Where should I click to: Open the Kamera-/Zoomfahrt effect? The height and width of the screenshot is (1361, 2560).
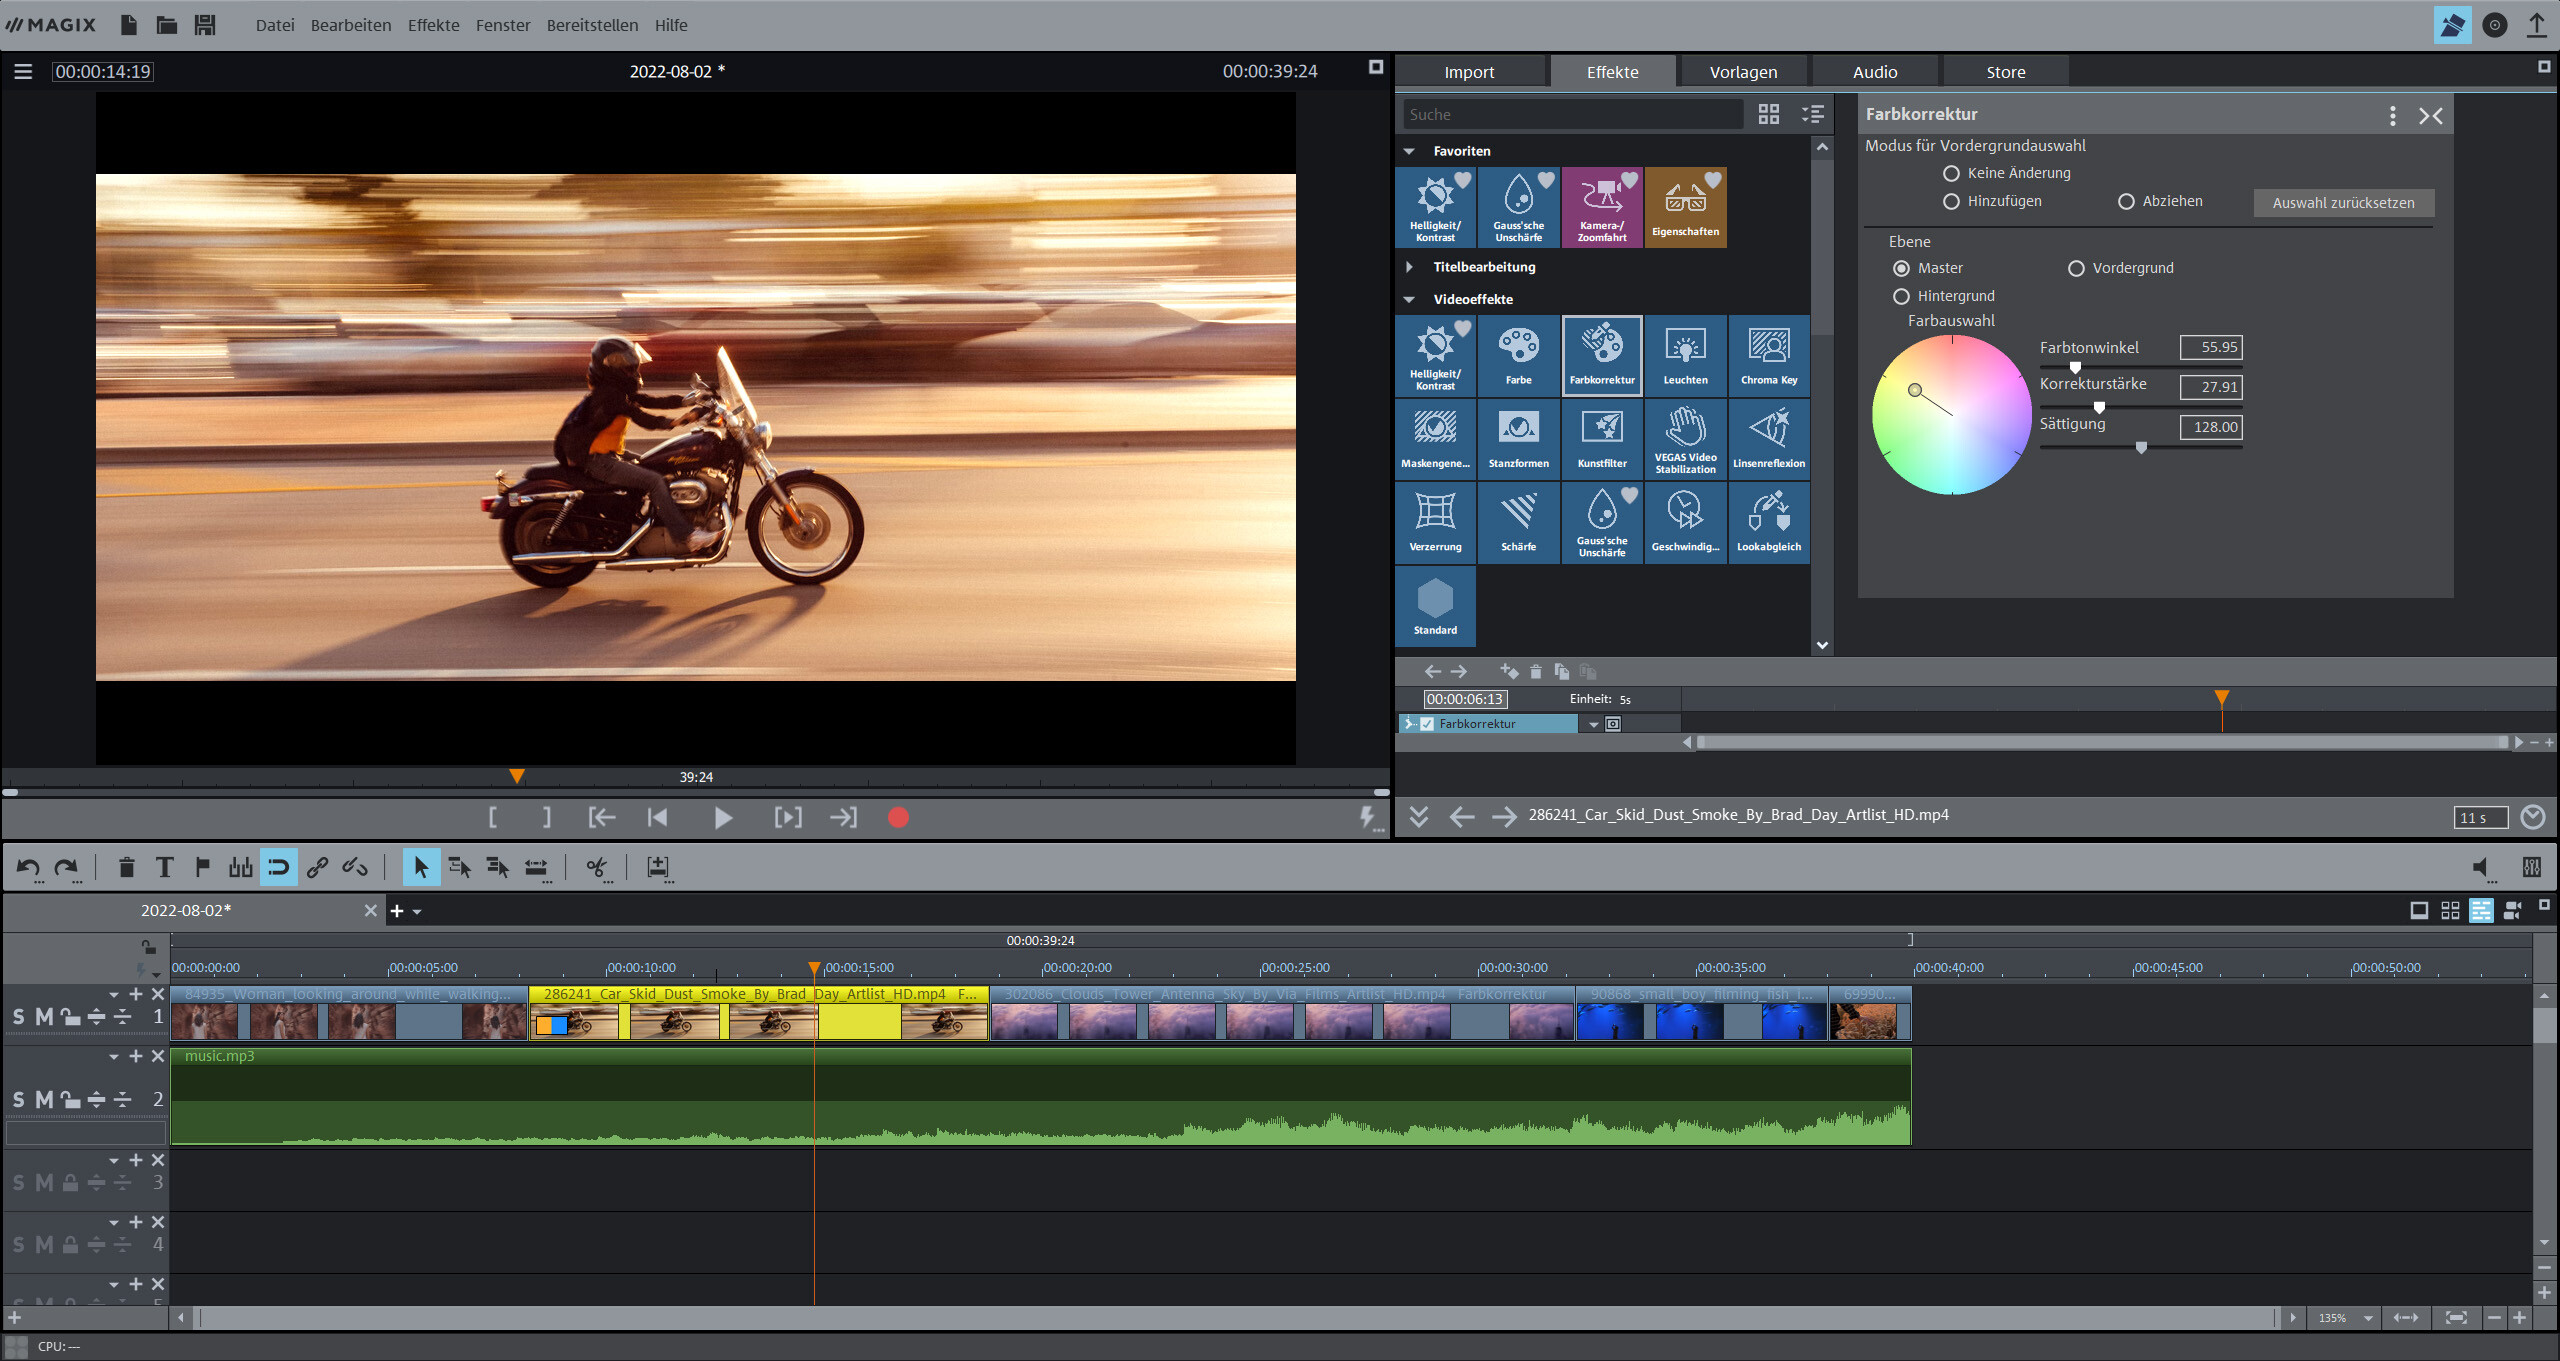point(1601,206)
